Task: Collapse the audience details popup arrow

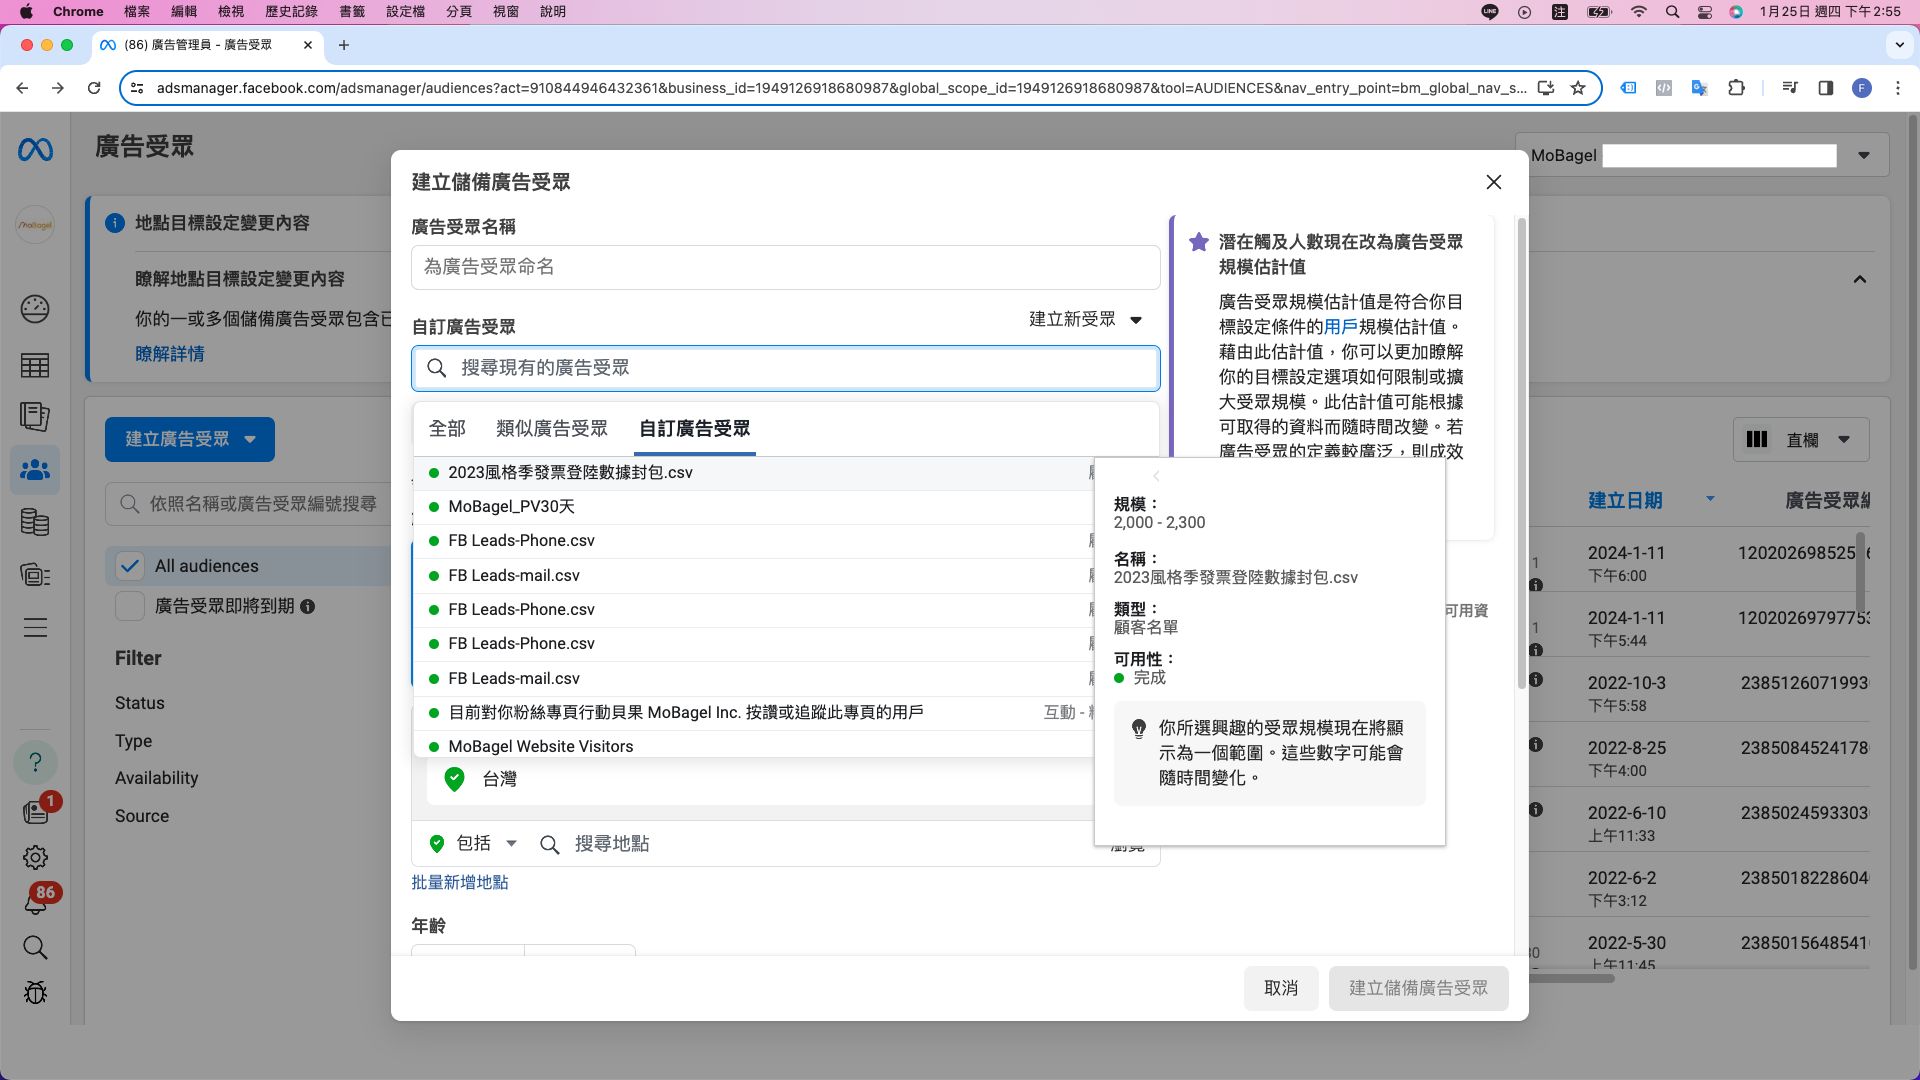Action: pyautogui.click(x=1156, y=476)
